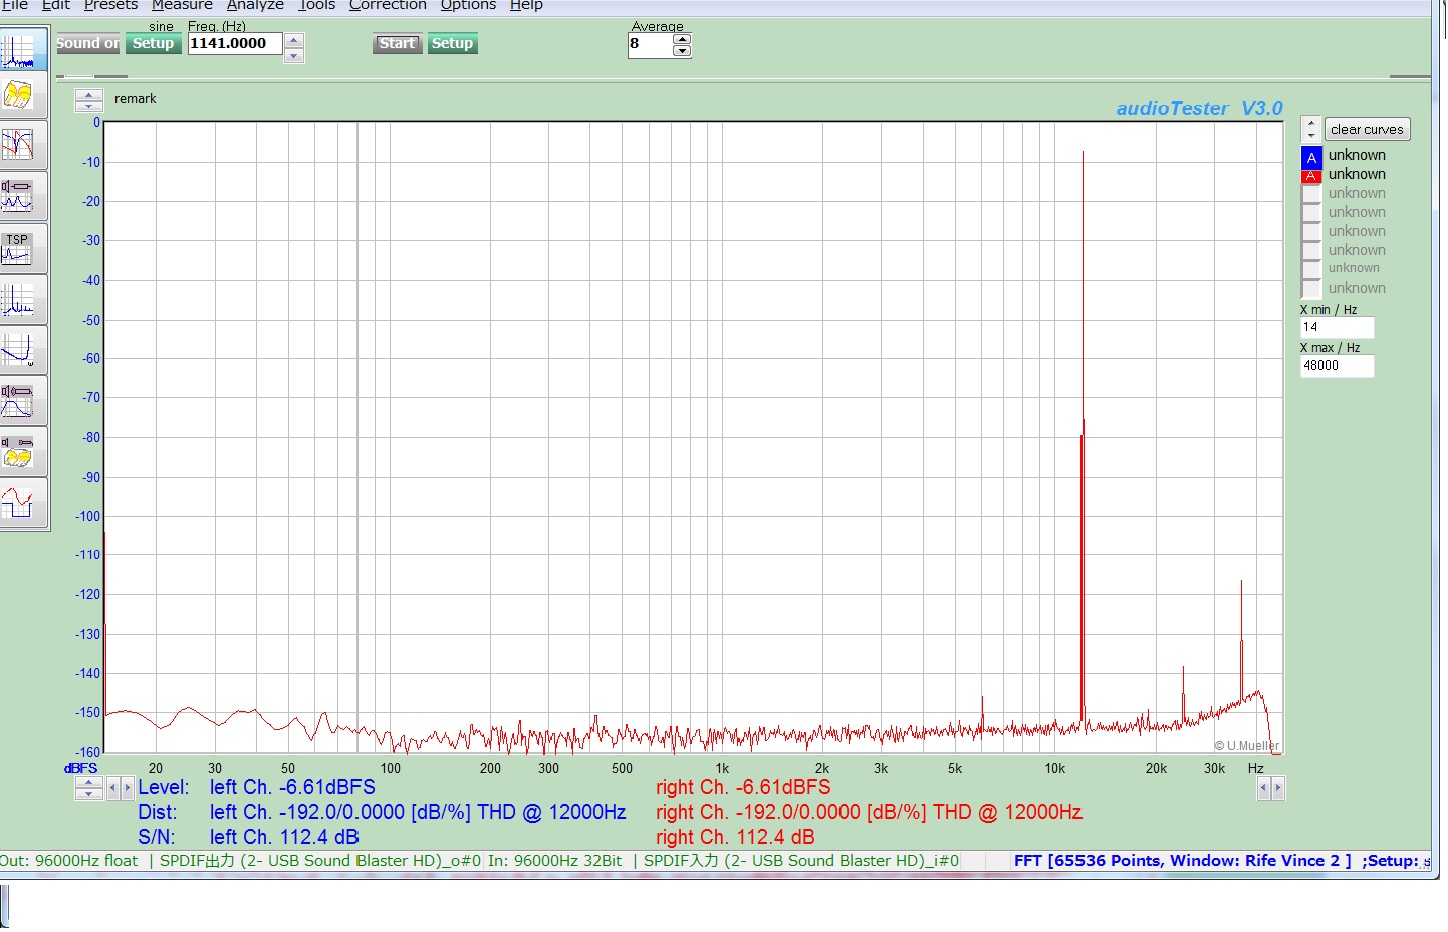Open the 3D waterfall spectrum tool
1448x932 pixels.
click(21, 96)
